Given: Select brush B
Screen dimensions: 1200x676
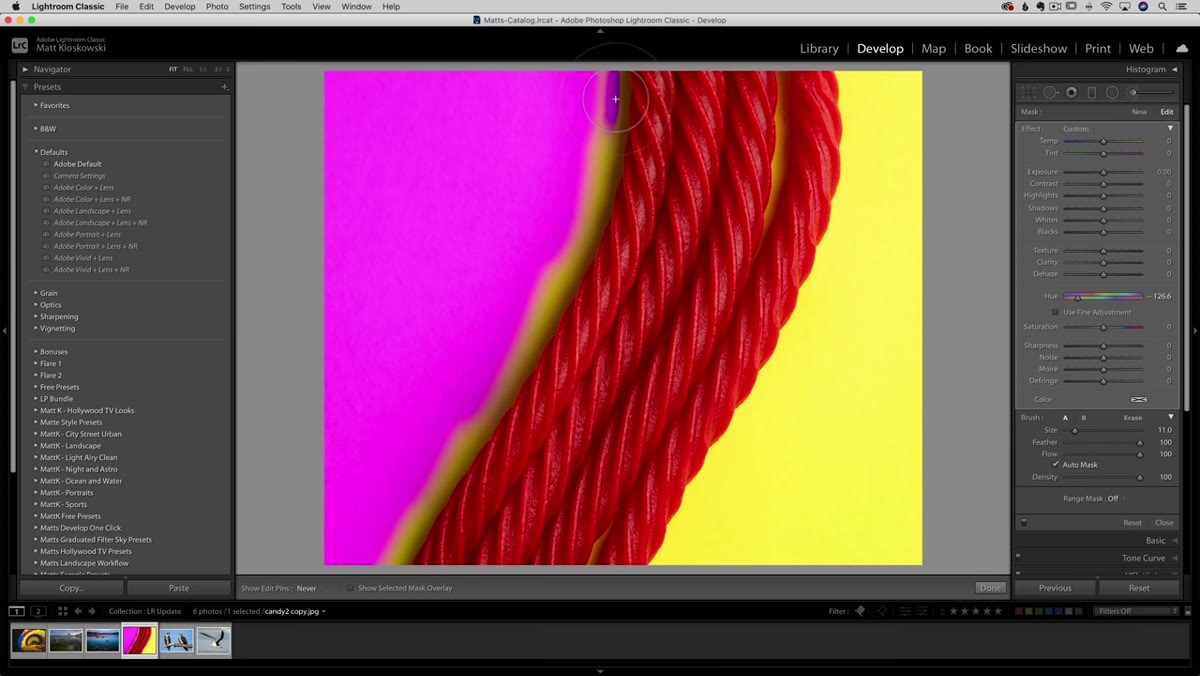Looking at the screenshot, I should point(1083,417).
